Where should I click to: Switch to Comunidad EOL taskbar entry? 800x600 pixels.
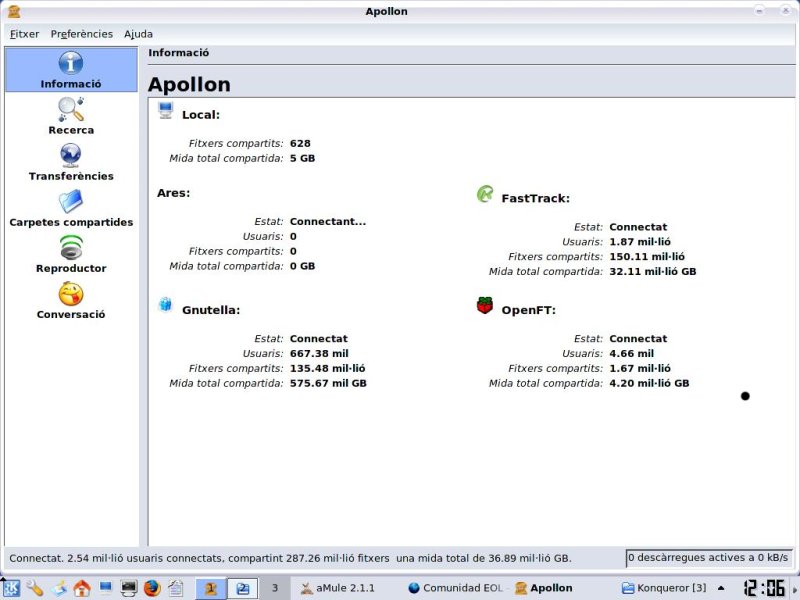(x=456, y=588)
